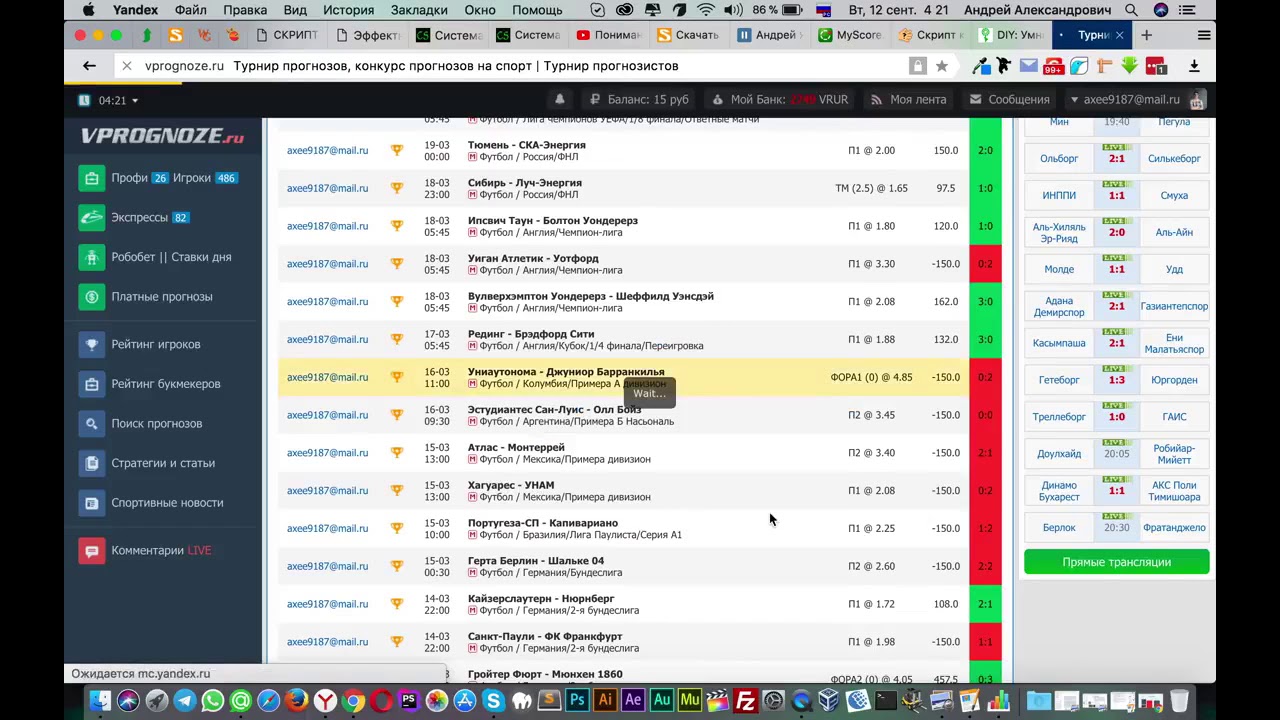Click mail extension icon in toolbar

coord(1029,66)
